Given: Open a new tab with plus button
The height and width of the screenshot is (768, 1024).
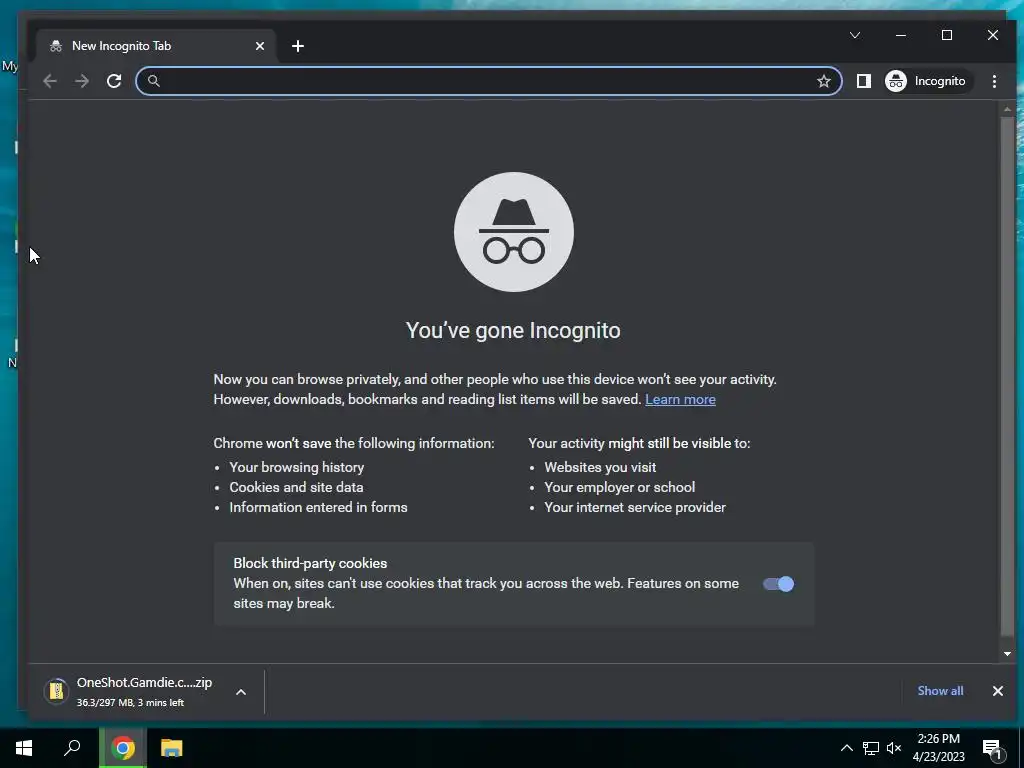Looking at the screenshot, I should pos(298,46).
